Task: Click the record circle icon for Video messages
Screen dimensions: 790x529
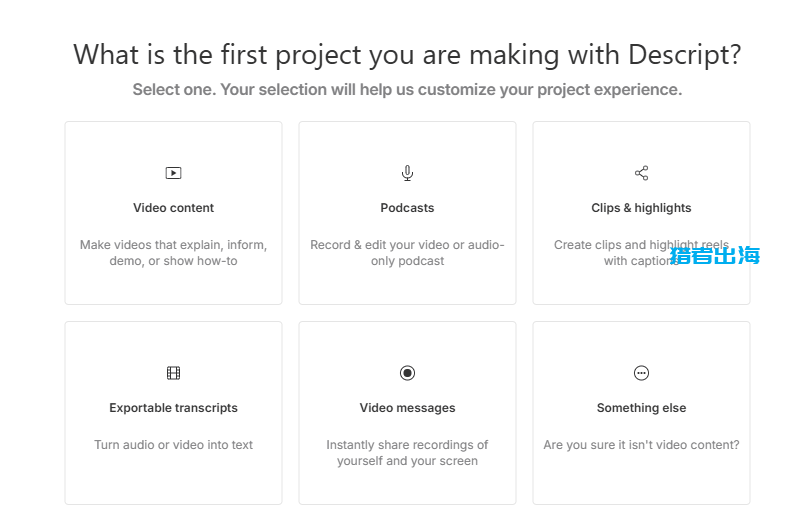Action: tap(407, 373)
